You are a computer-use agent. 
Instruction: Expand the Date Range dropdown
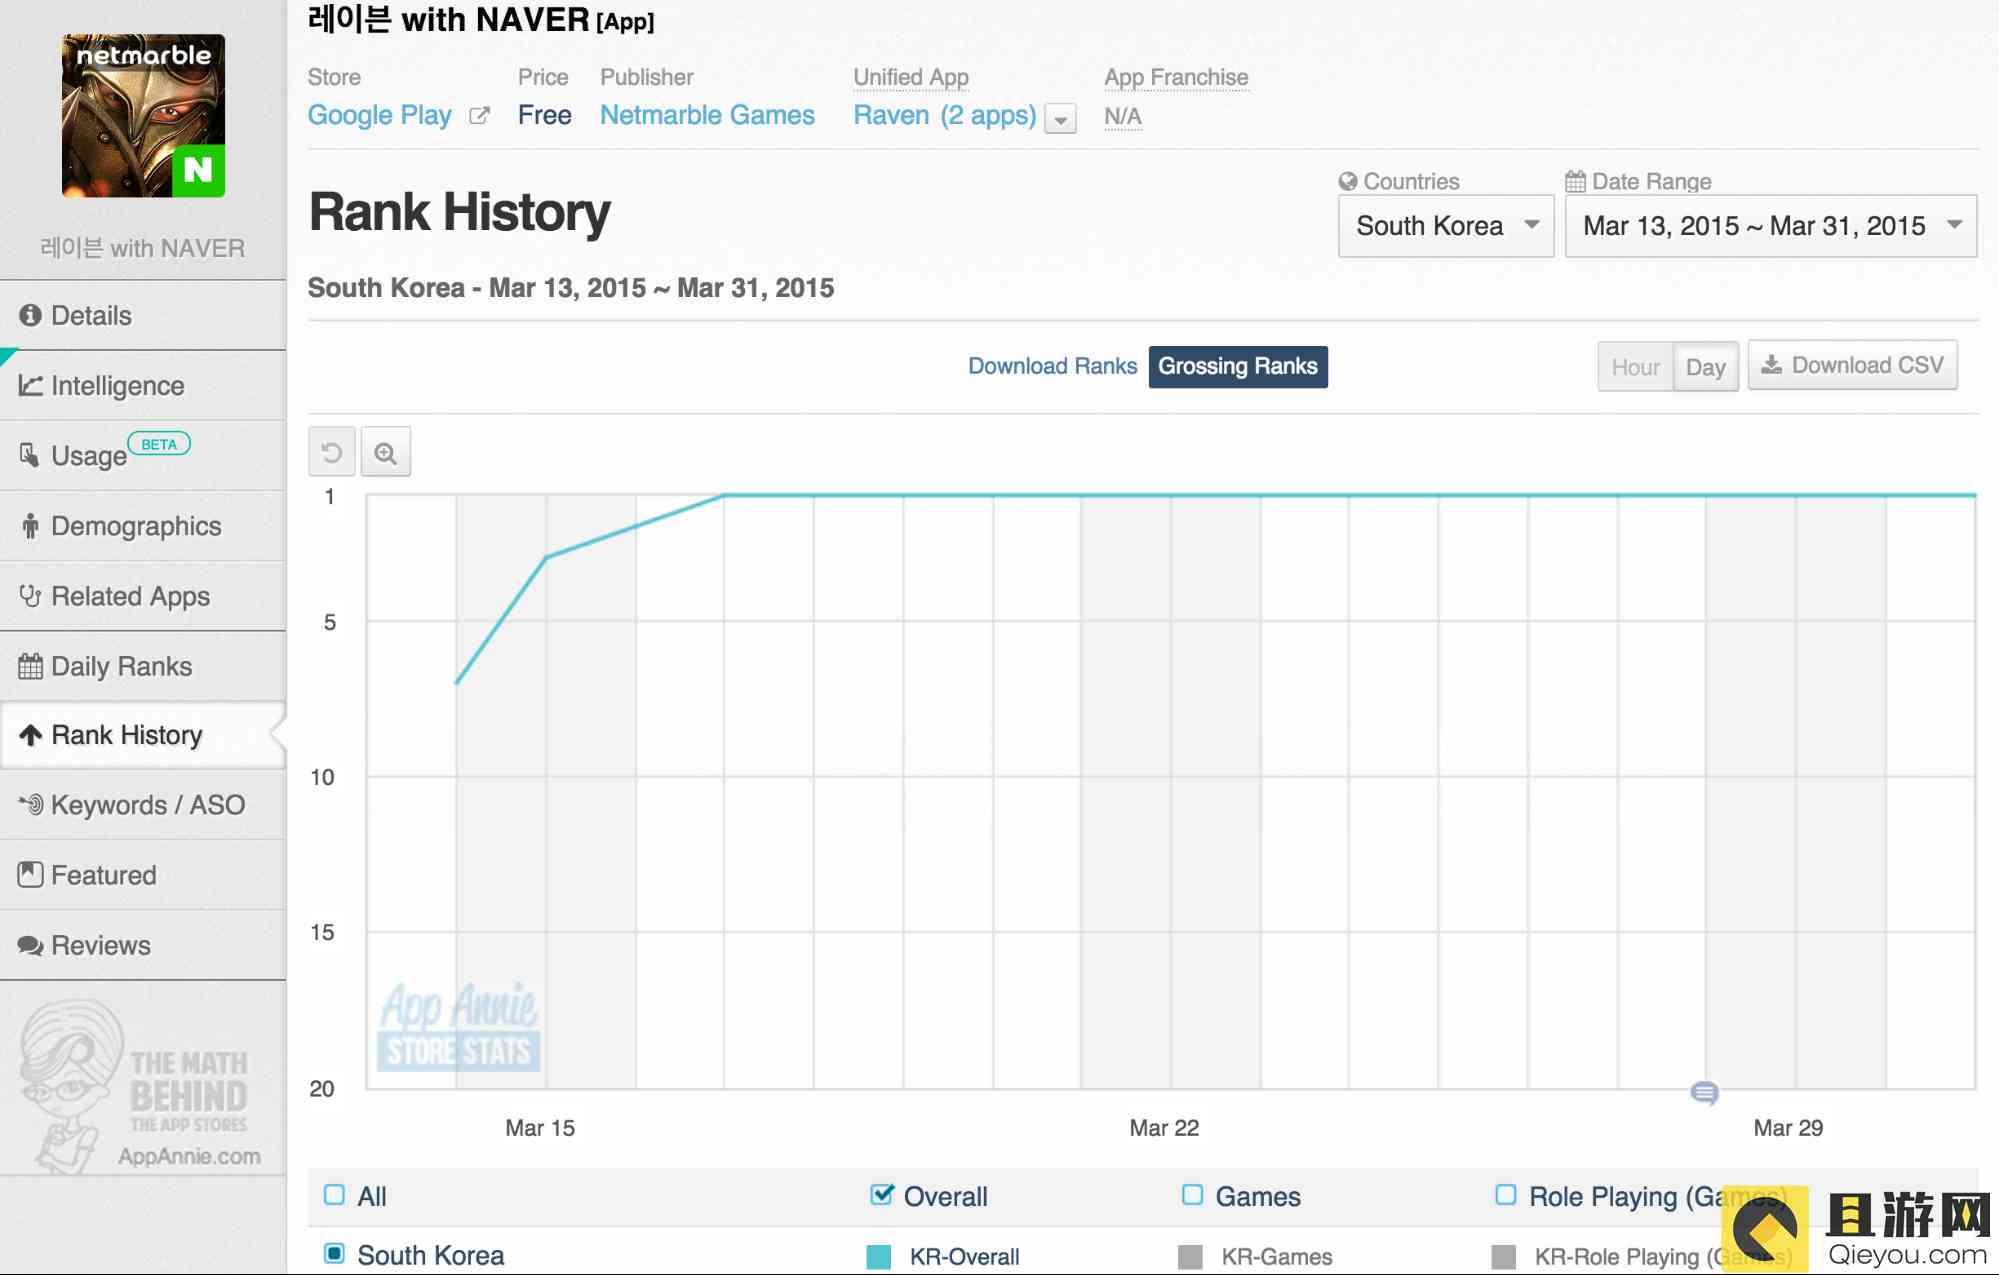click(1770, 226)
